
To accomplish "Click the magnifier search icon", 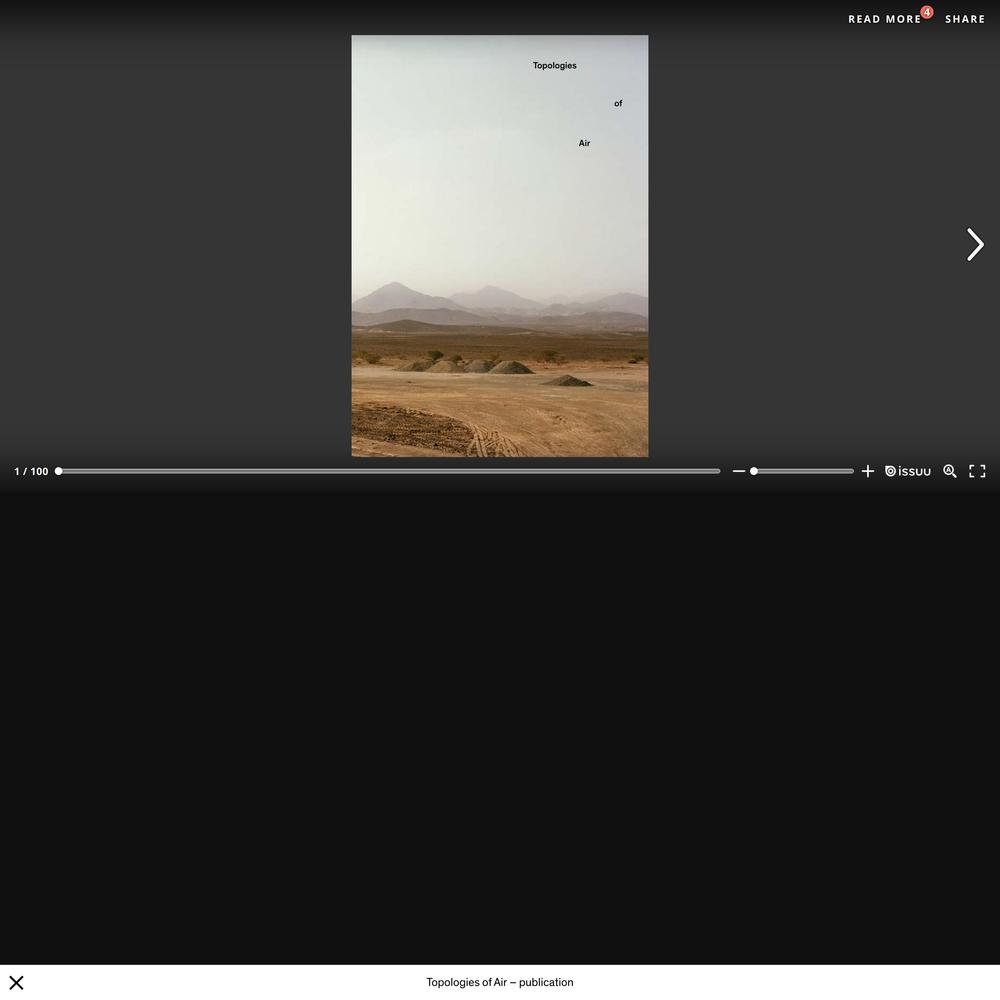I will pos(950,471).
